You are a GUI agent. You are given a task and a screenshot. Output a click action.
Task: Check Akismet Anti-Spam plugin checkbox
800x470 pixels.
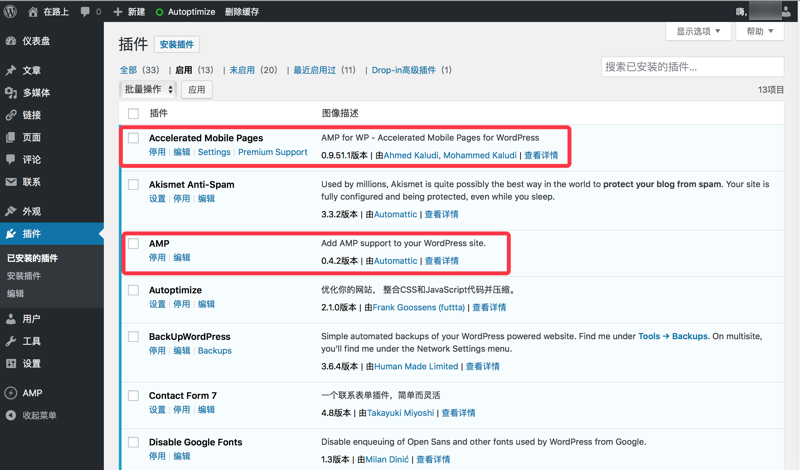pyautogui.click(x=133, y=184)
